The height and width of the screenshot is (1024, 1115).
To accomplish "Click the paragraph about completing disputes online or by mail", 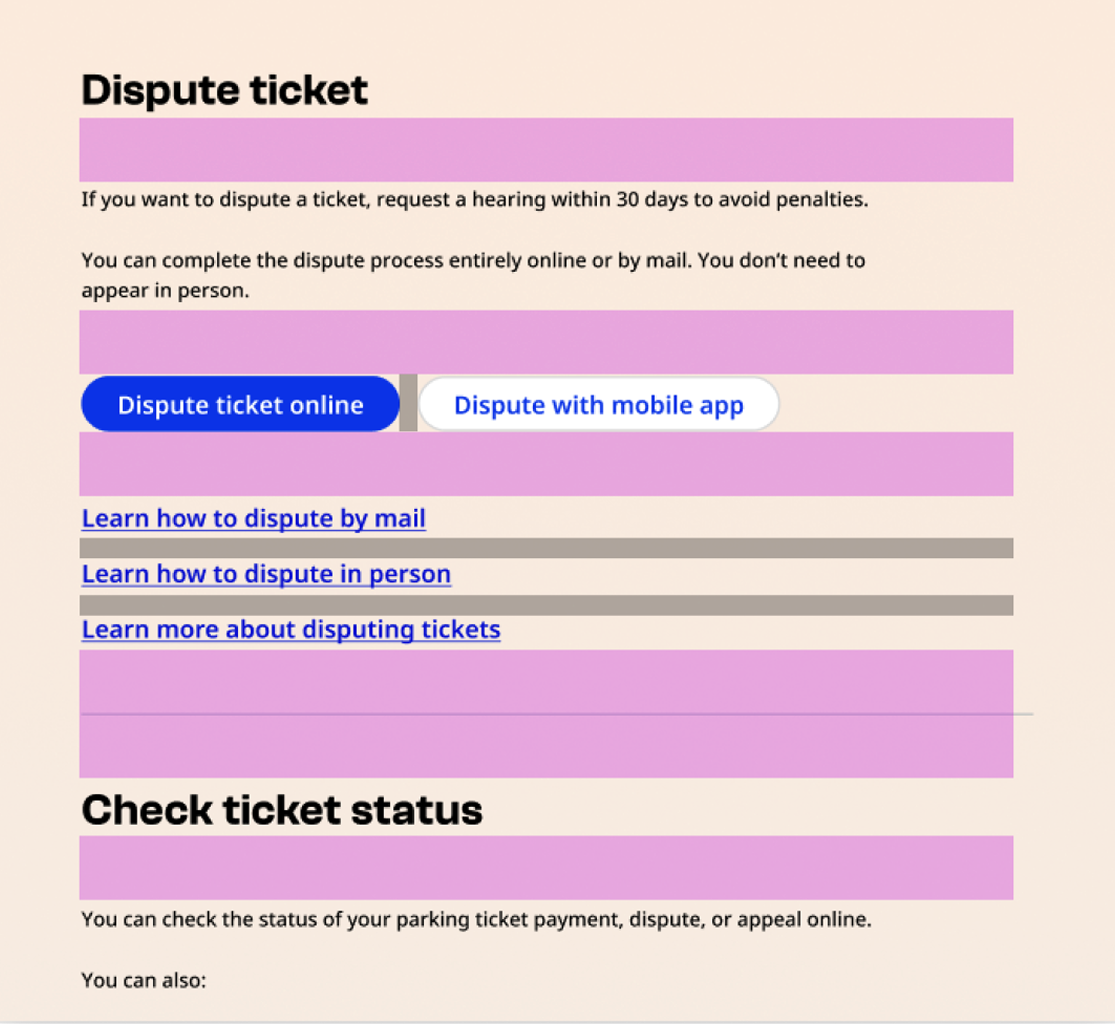I will pyautogui.click(x=474, y=275).
